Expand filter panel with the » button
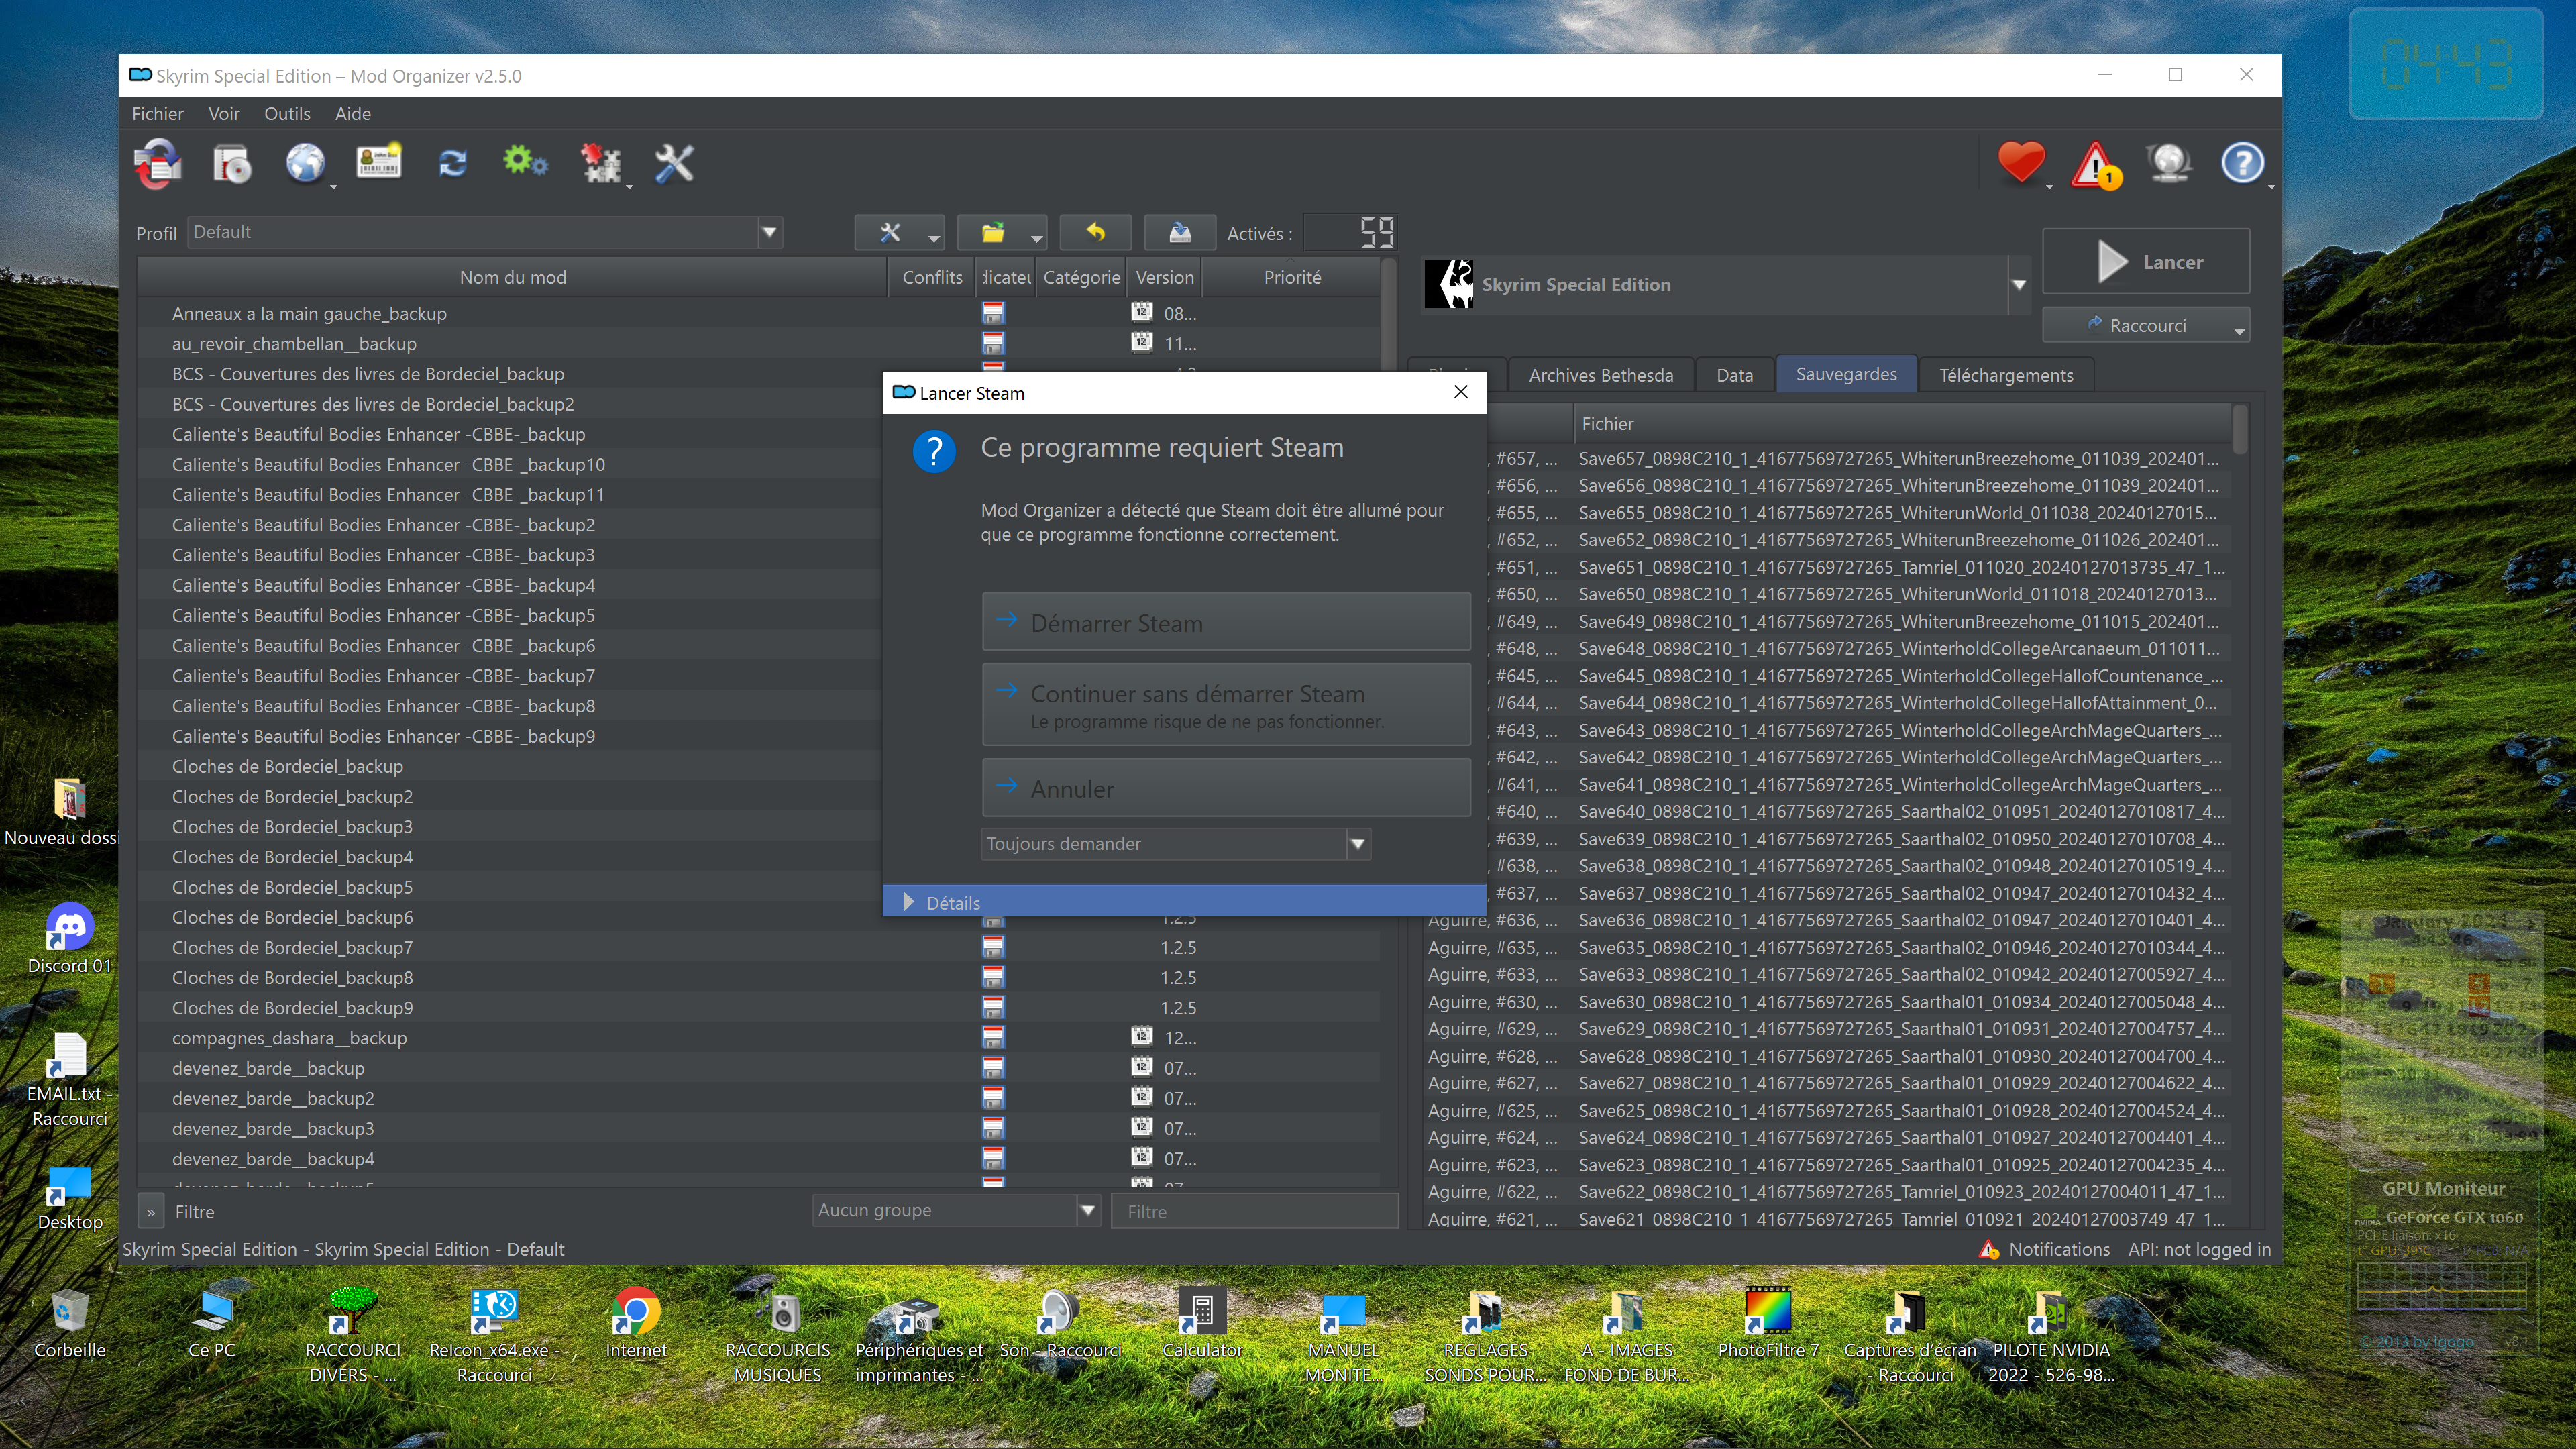 pyautogui.click(x=151, y=1212)
